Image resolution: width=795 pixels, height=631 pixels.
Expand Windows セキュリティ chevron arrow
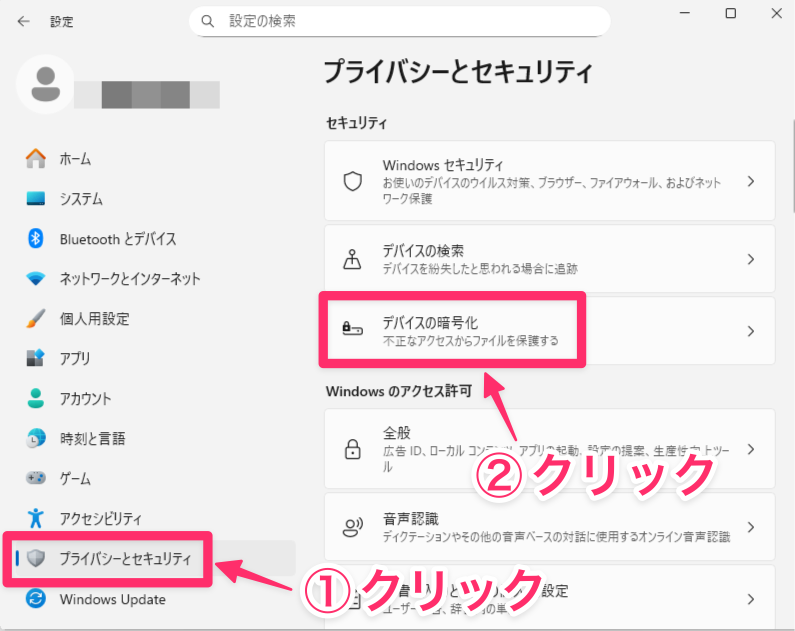coord(750,181)
